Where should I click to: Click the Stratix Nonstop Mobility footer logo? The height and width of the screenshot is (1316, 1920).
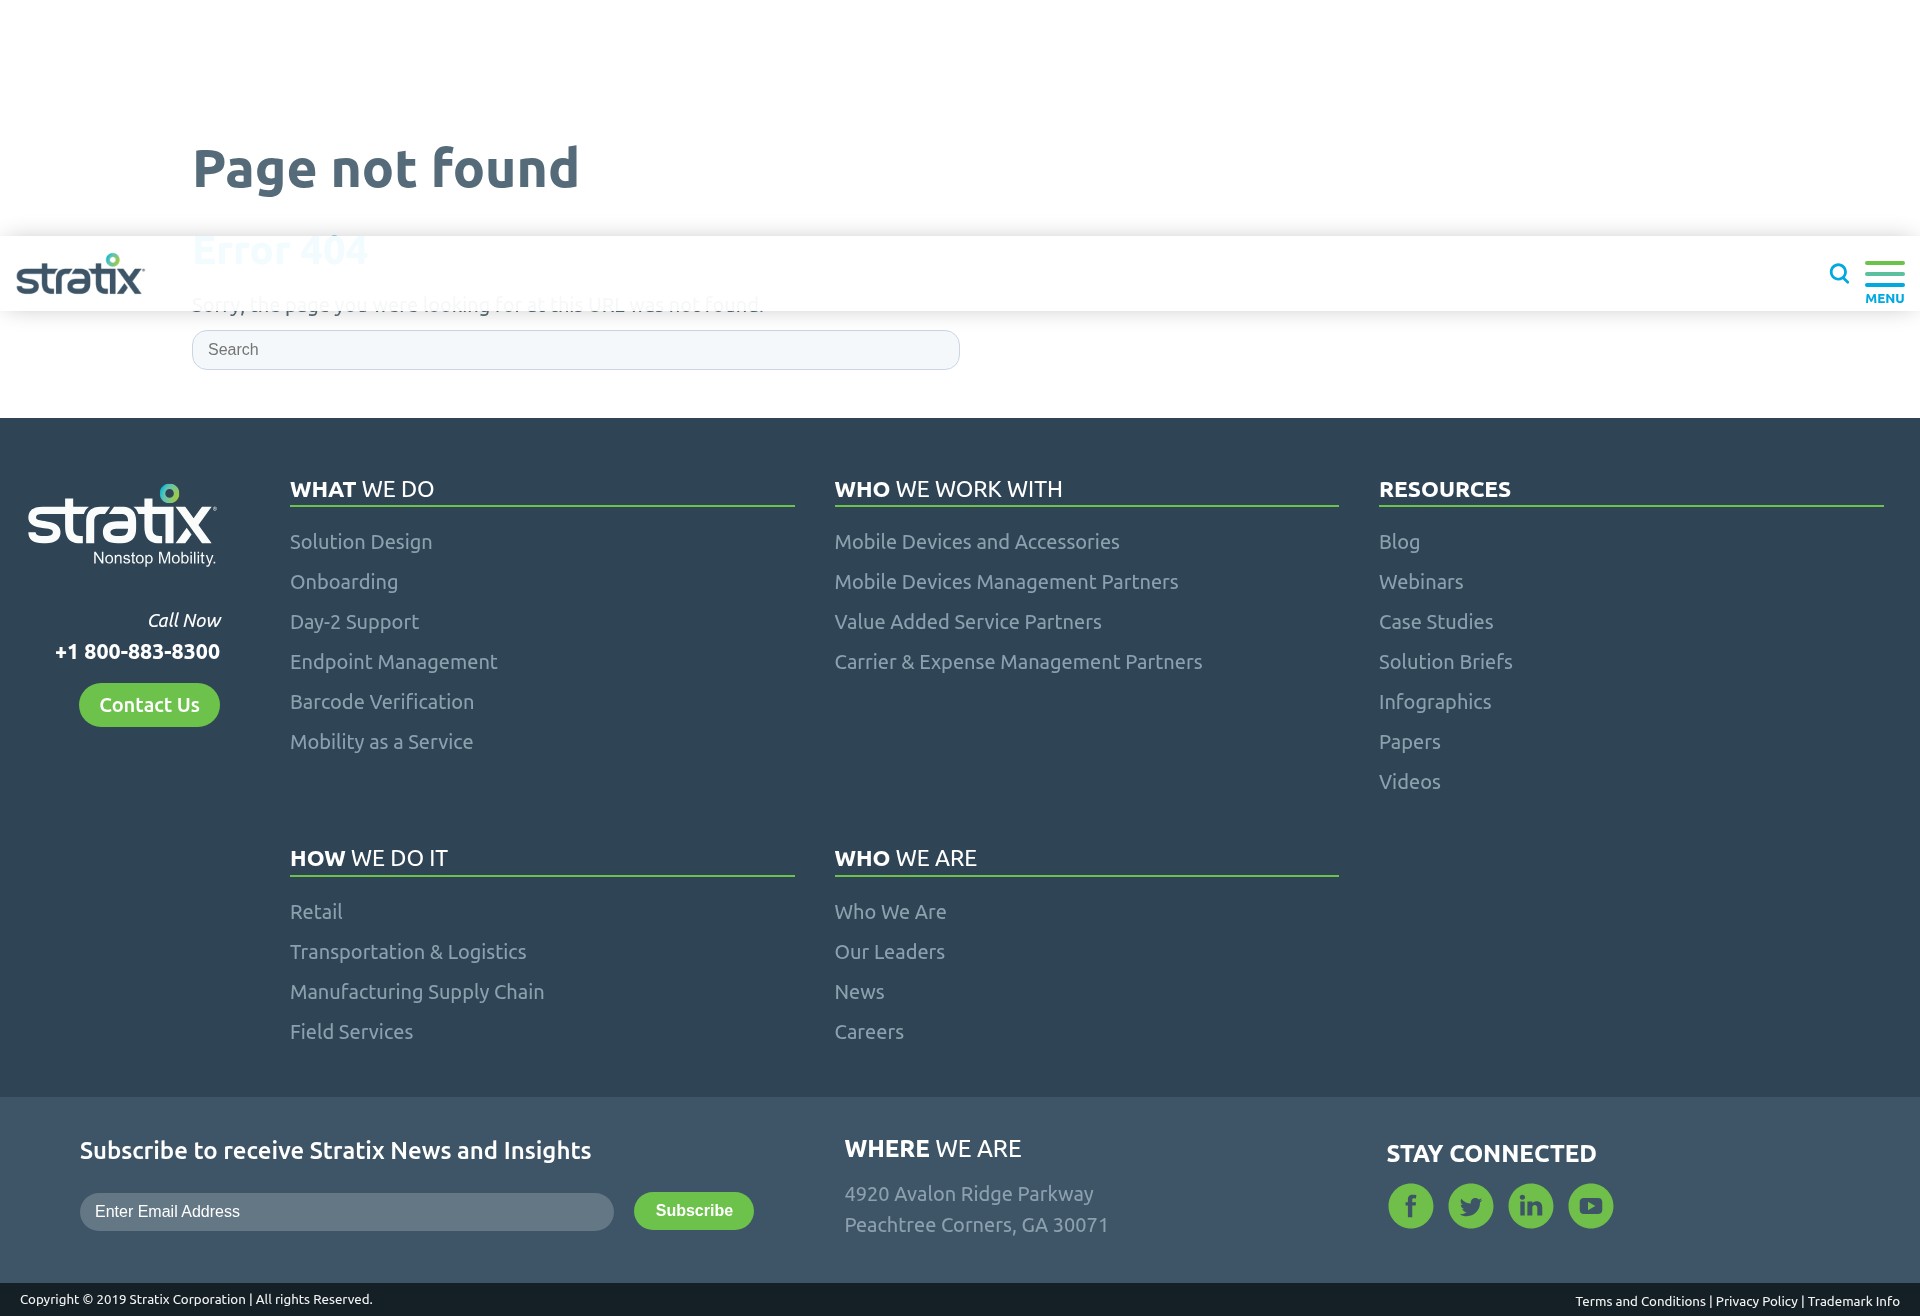[122, 525]
